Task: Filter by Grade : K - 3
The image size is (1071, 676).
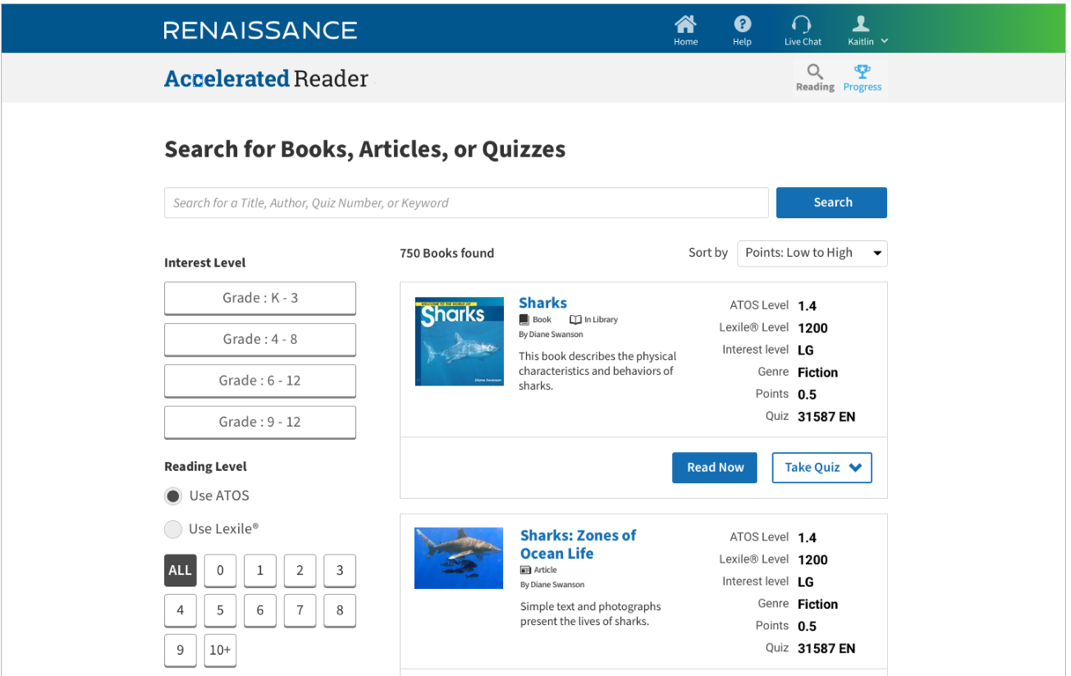Action: tap(260, 298)
